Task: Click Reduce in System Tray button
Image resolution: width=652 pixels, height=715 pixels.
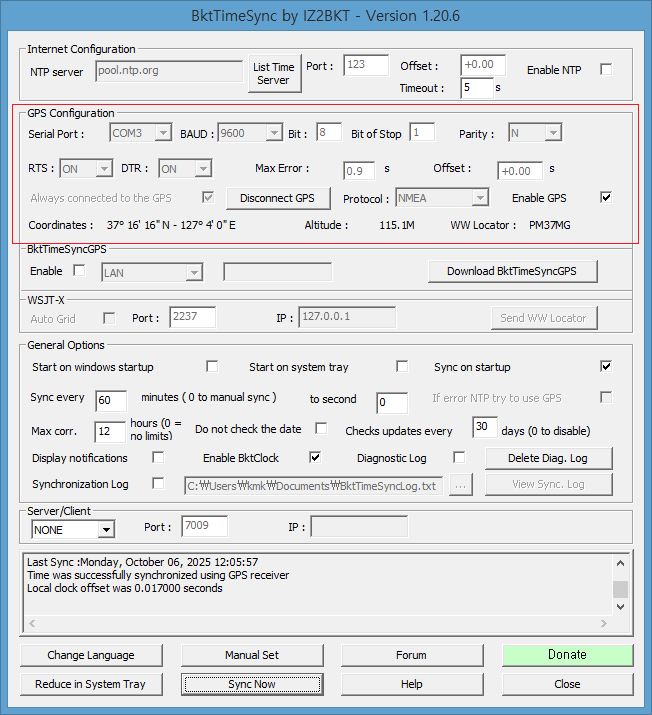Action: (91, 684)
